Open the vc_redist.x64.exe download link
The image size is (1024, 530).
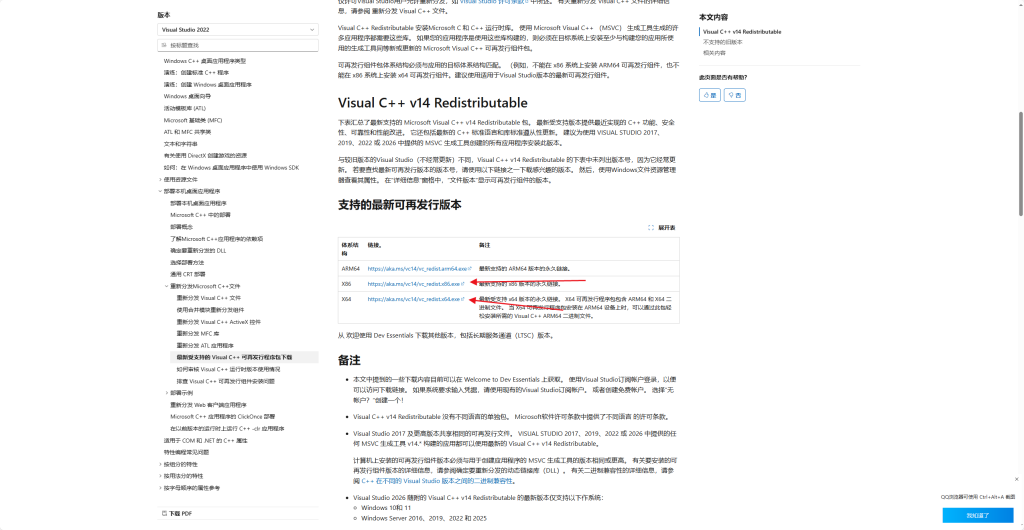coord(414,299)
